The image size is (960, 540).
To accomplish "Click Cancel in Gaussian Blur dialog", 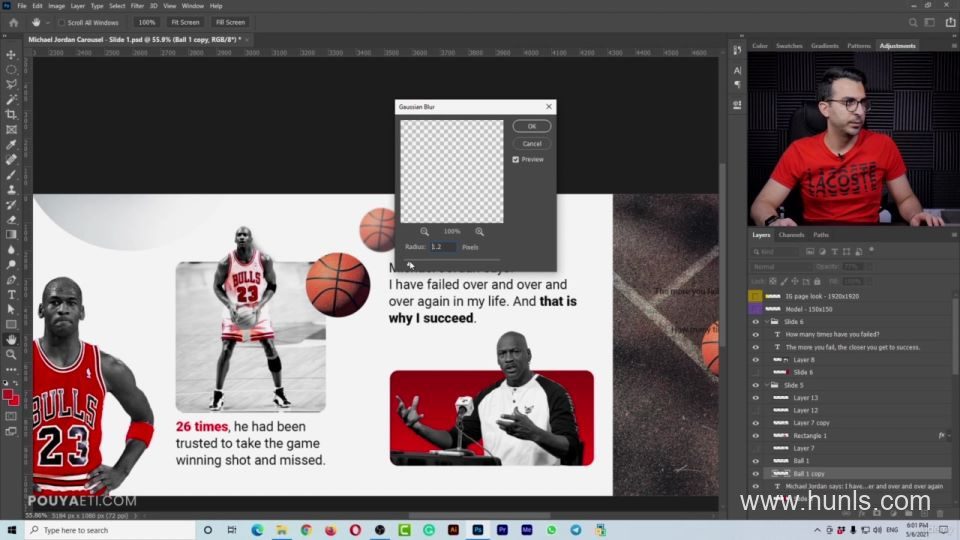I will (x=531, y=144).
